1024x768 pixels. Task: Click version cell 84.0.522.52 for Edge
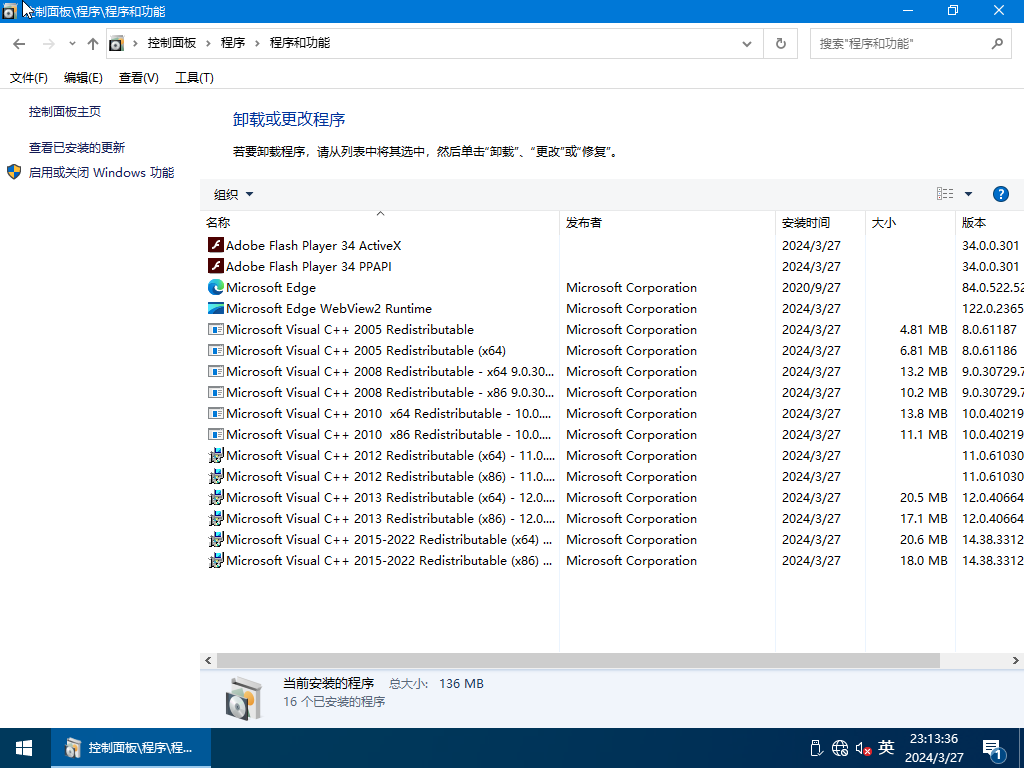click(x=992, y=287)
